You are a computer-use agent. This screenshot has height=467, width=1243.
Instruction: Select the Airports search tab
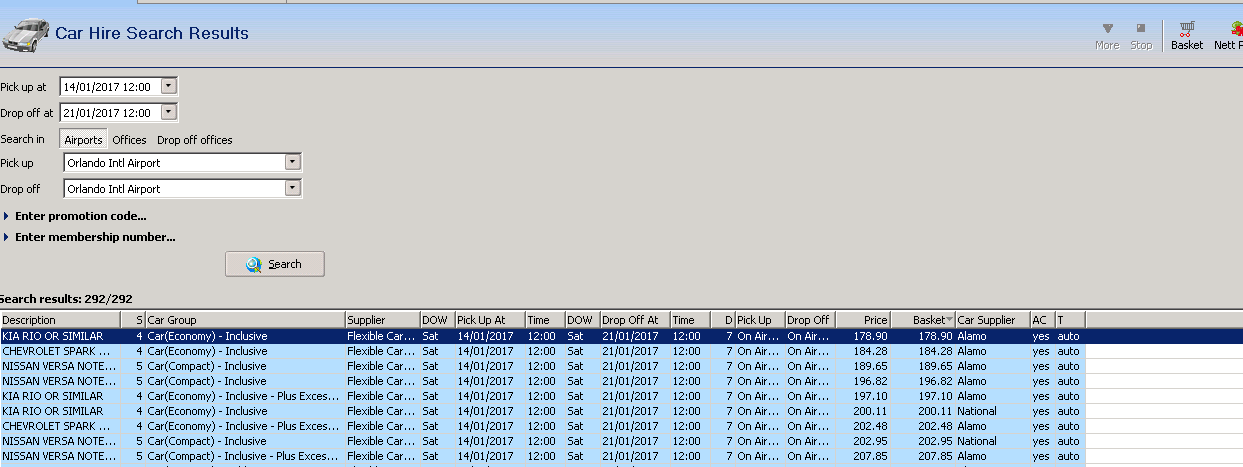[x=83, y=140]
